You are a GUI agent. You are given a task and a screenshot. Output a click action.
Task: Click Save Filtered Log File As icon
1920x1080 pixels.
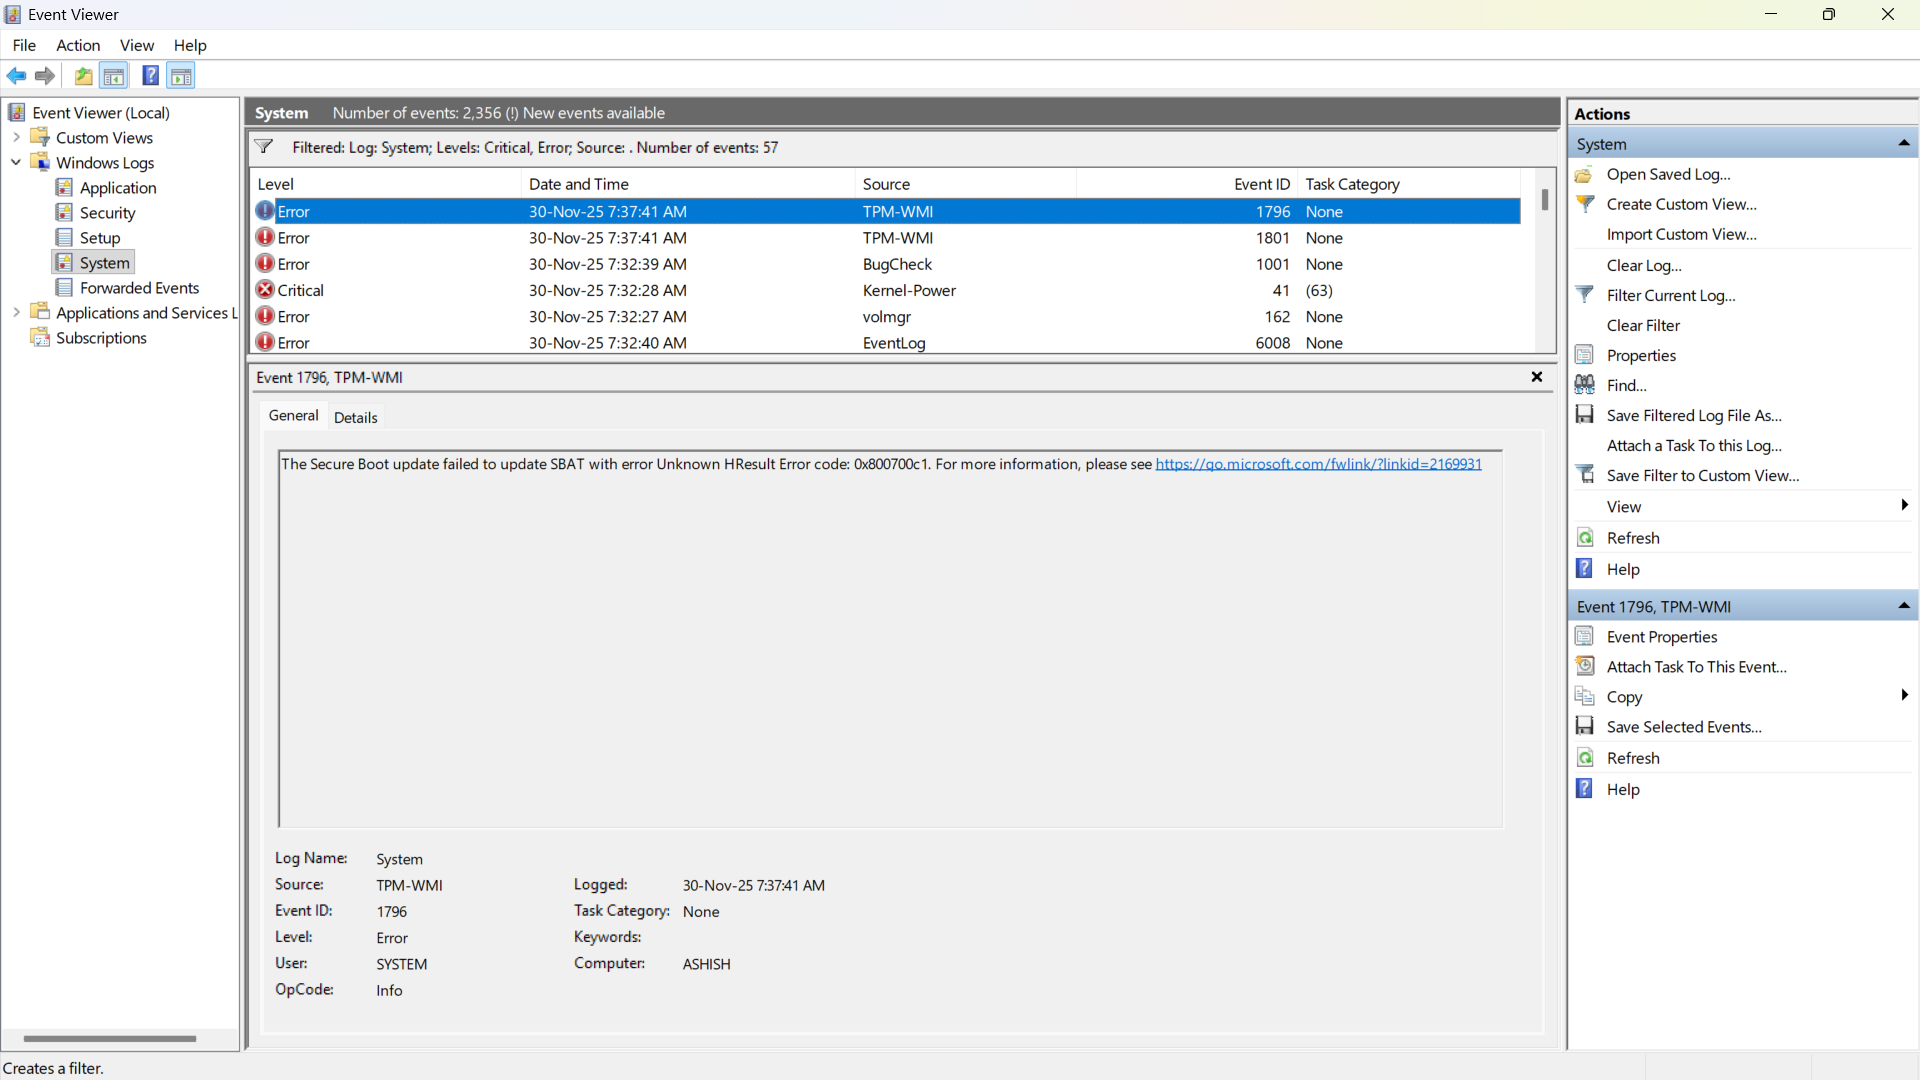tap(1585, 415)
